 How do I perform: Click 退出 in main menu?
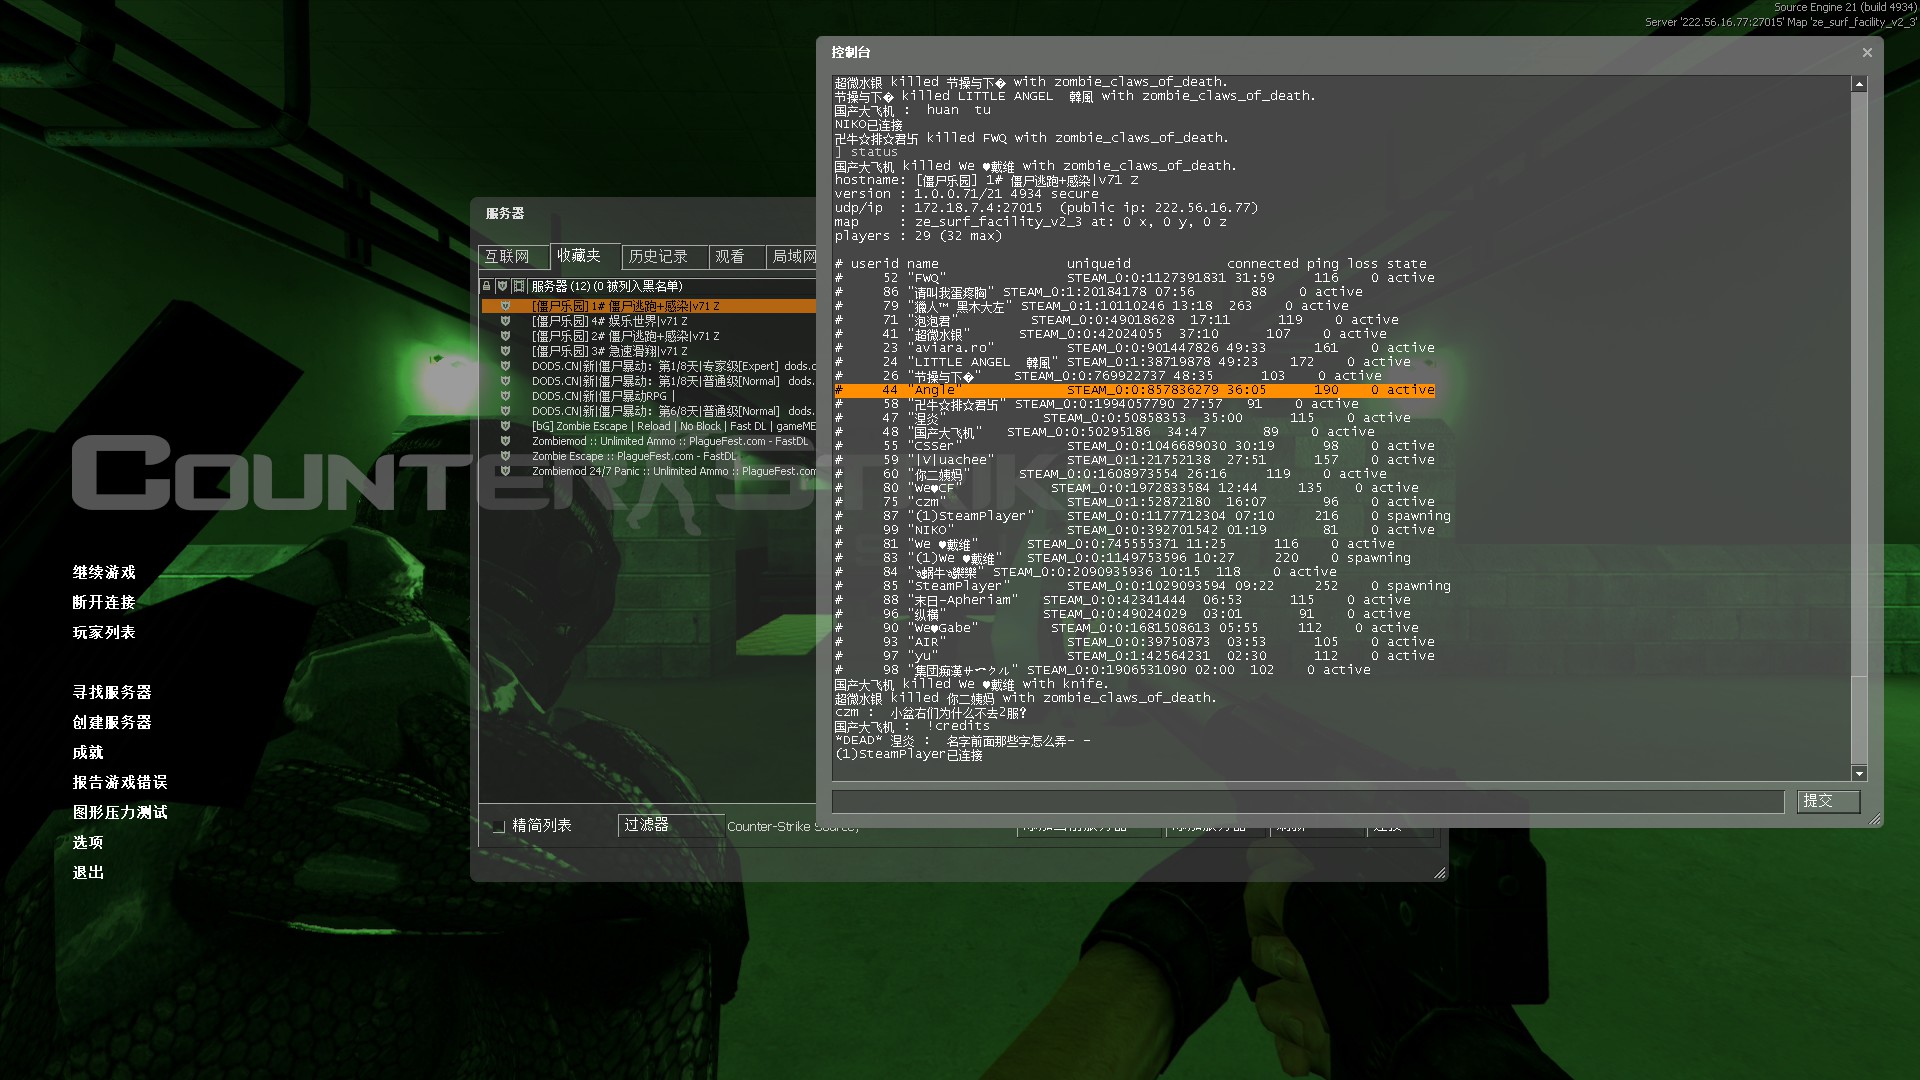click(x=88, y=872)
